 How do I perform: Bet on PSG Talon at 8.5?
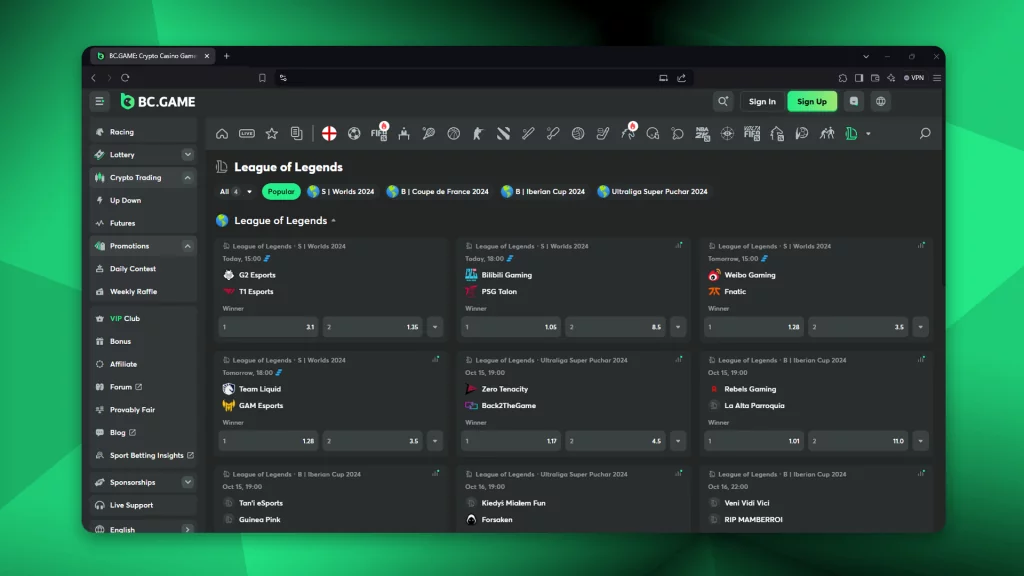point(615,327)
